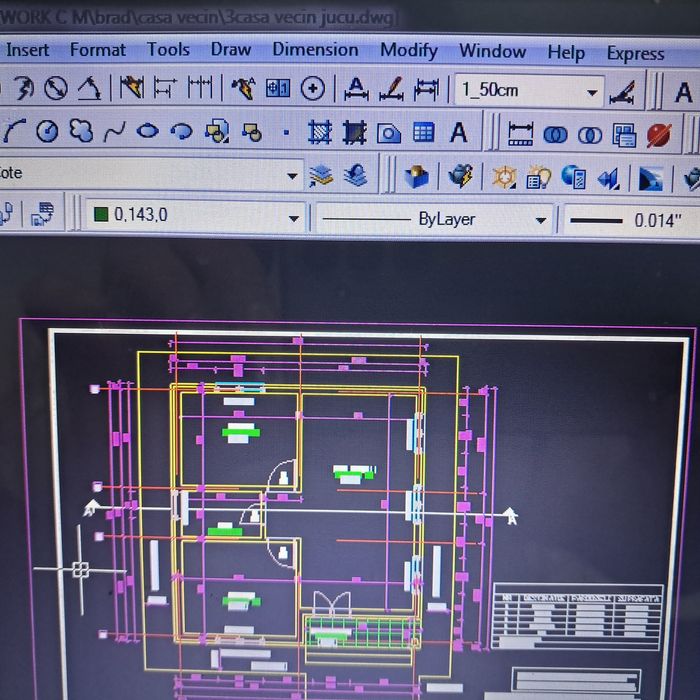
Task: Select the Quick Dimension tool
Action: click(132, 87)
